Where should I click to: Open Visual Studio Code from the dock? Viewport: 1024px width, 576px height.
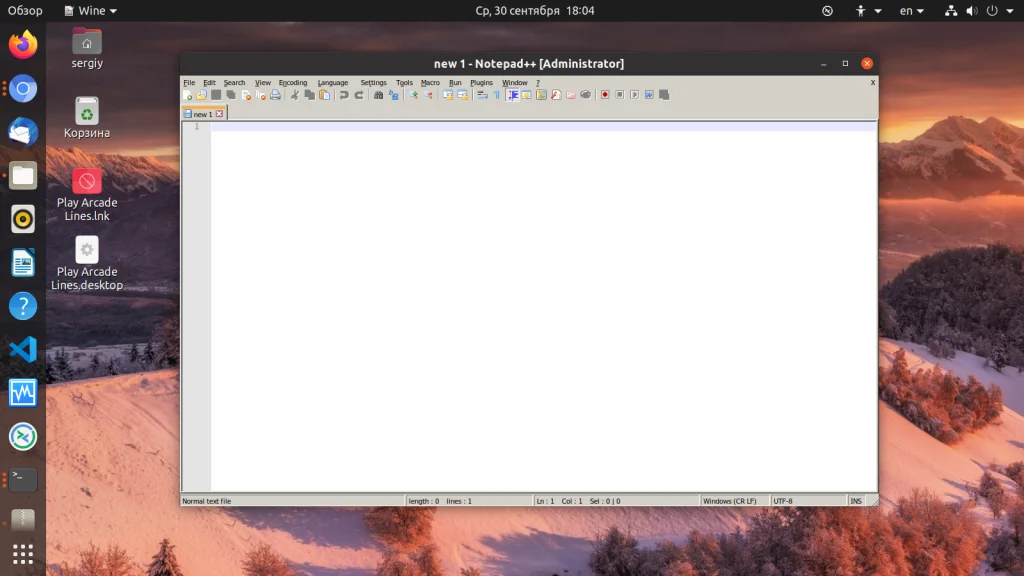(x=23, y=349)
